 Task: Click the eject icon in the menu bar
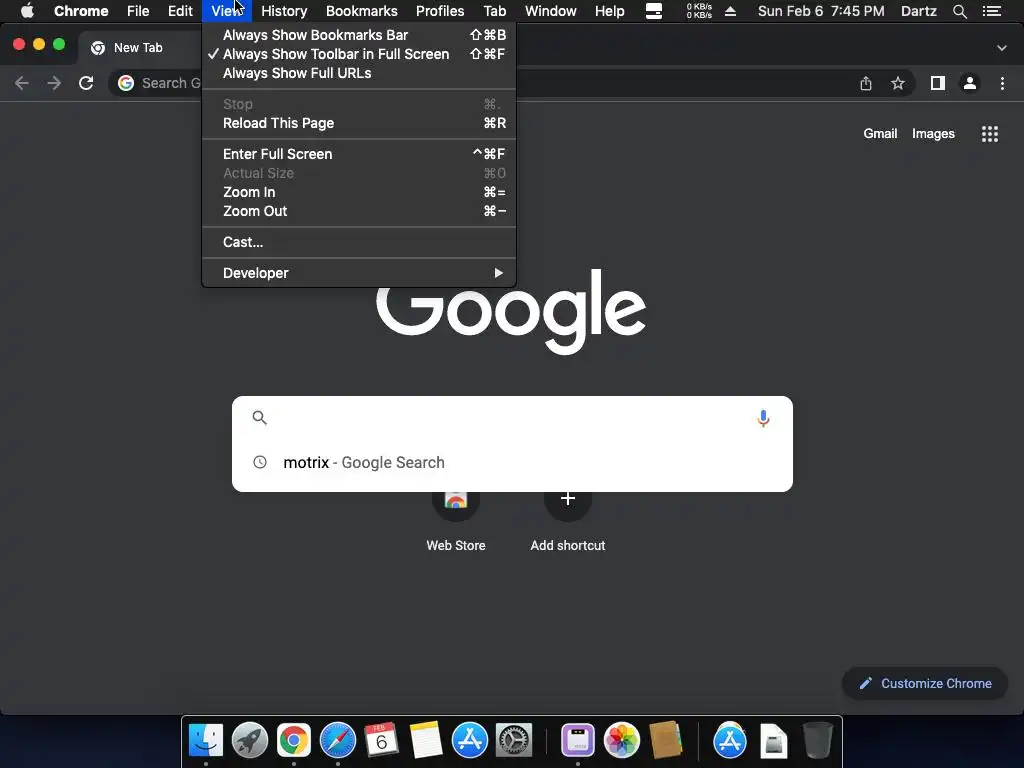coord(731,11)
